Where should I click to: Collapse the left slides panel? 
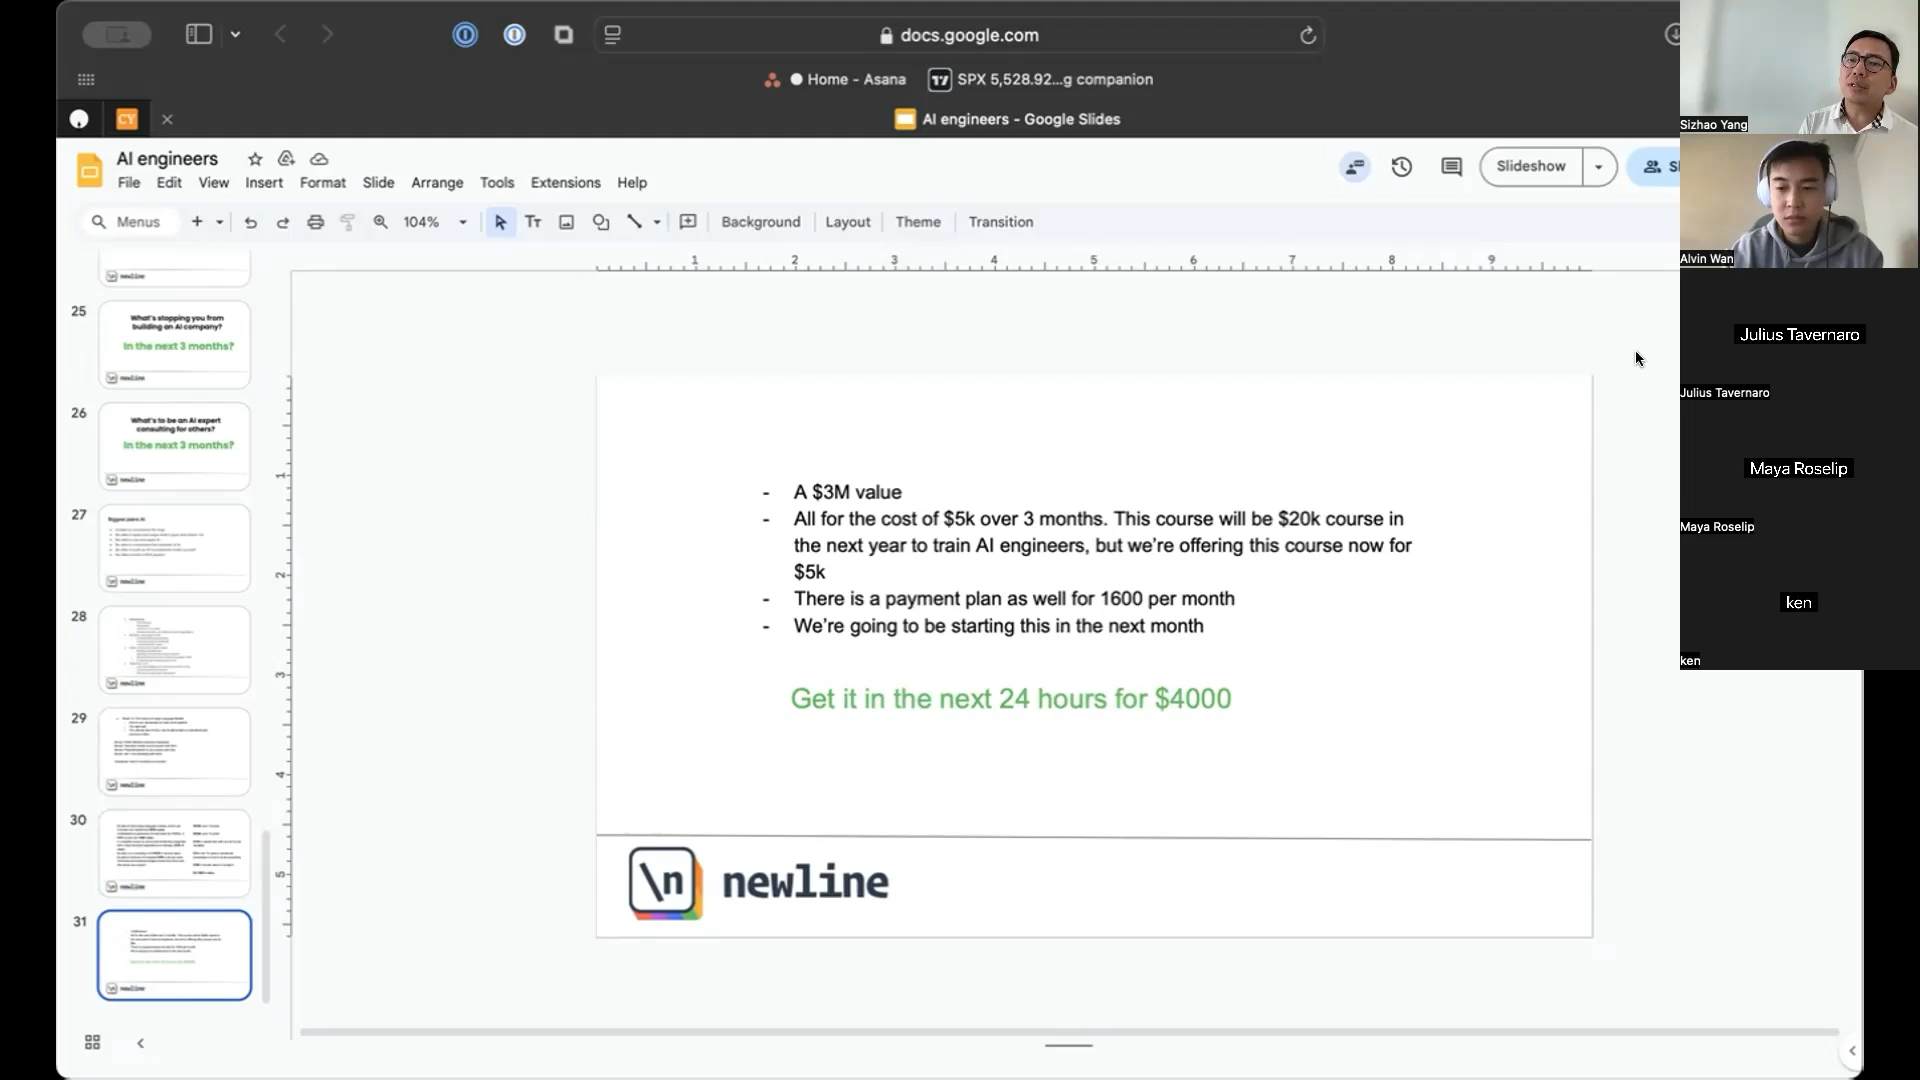tap(140, 1042)
